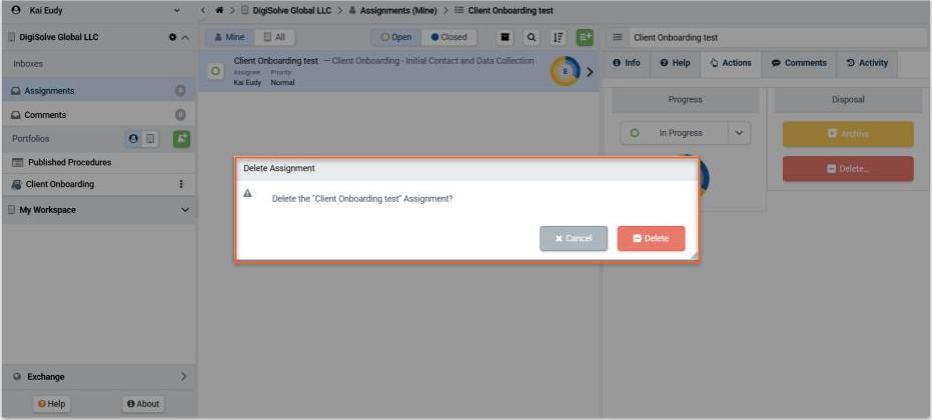Open the In Progress status dropdown arrow

739,133
